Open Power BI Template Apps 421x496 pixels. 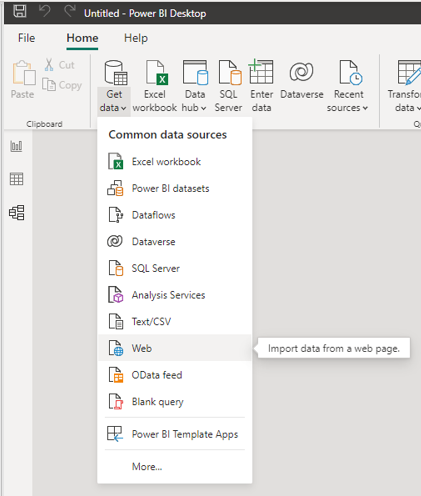point(174,434)
